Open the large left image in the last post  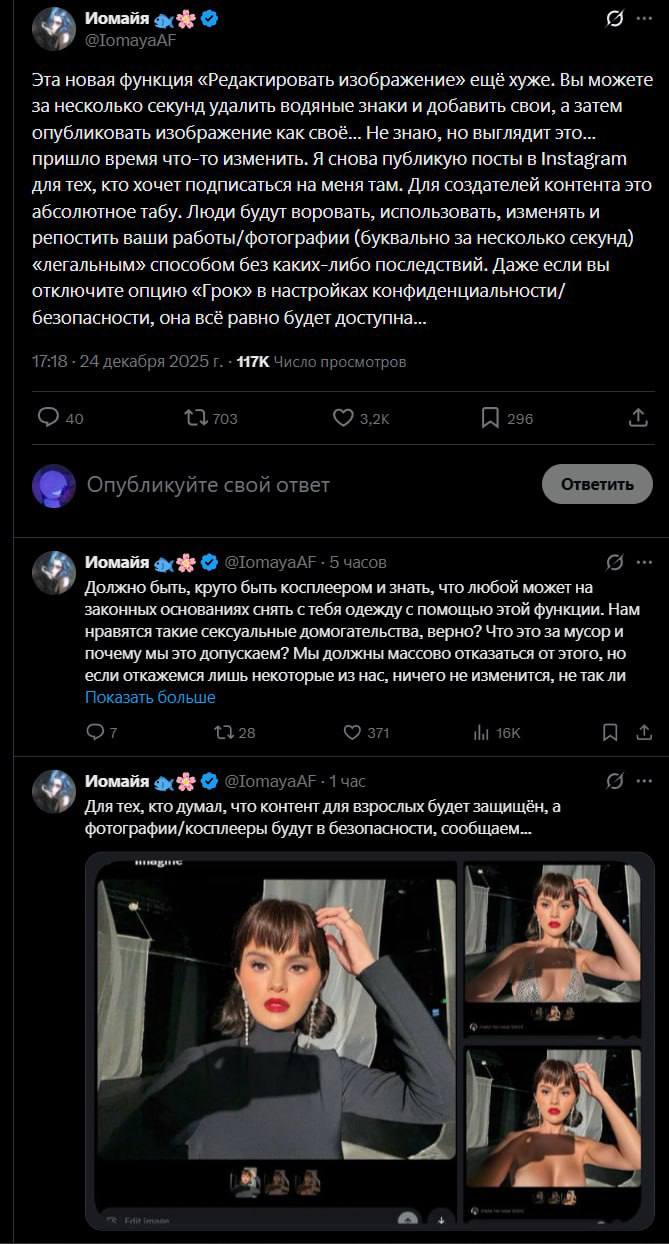(x=276, y=1040)
